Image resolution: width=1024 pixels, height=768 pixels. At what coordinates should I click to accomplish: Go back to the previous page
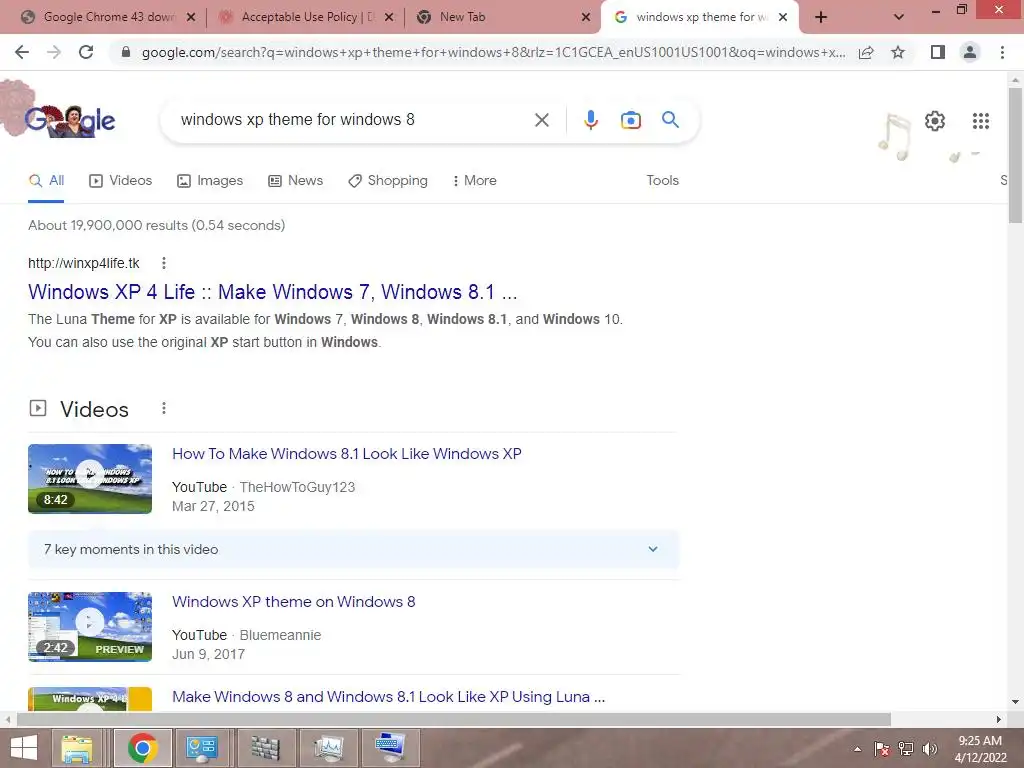[x=22, y=52]
